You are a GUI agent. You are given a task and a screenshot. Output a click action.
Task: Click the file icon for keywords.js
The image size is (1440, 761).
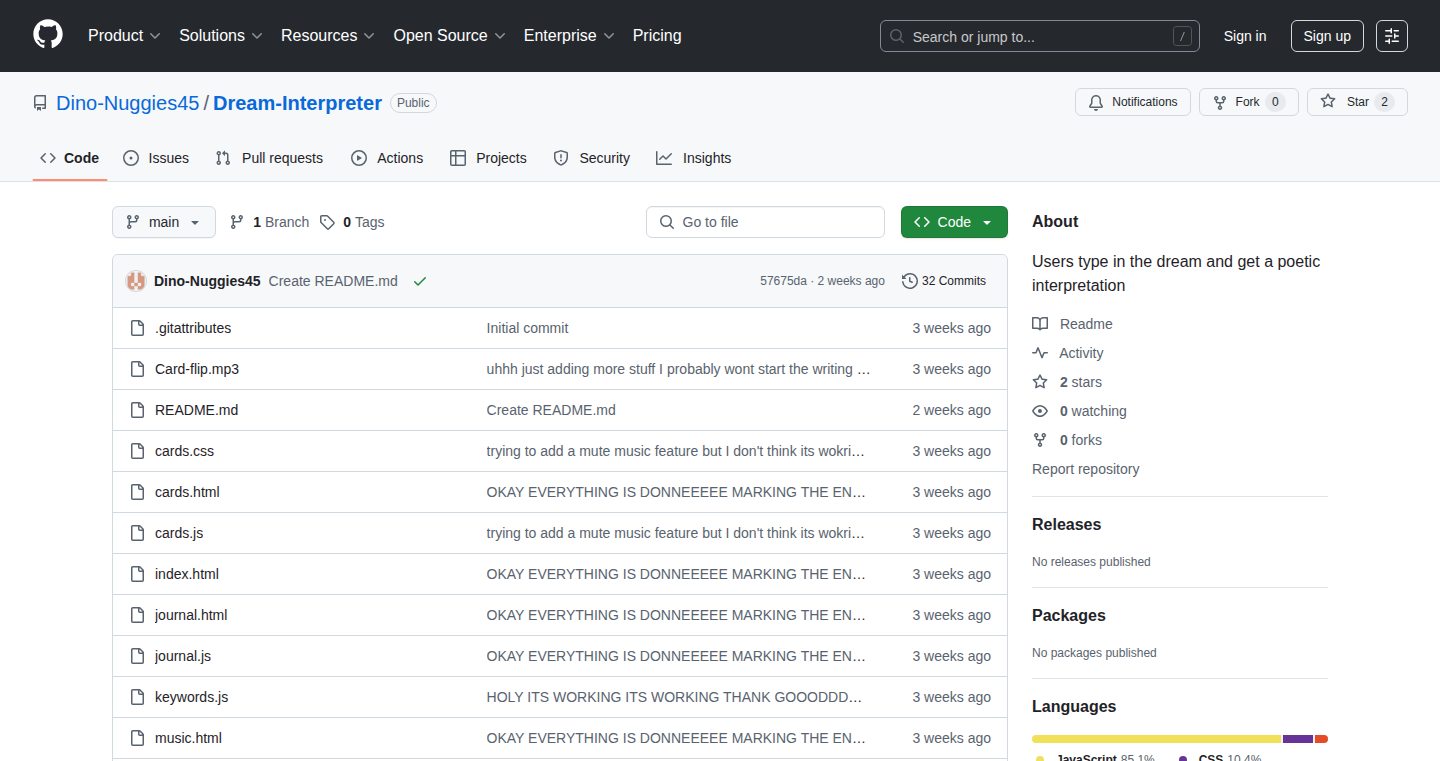pos(138,697)
